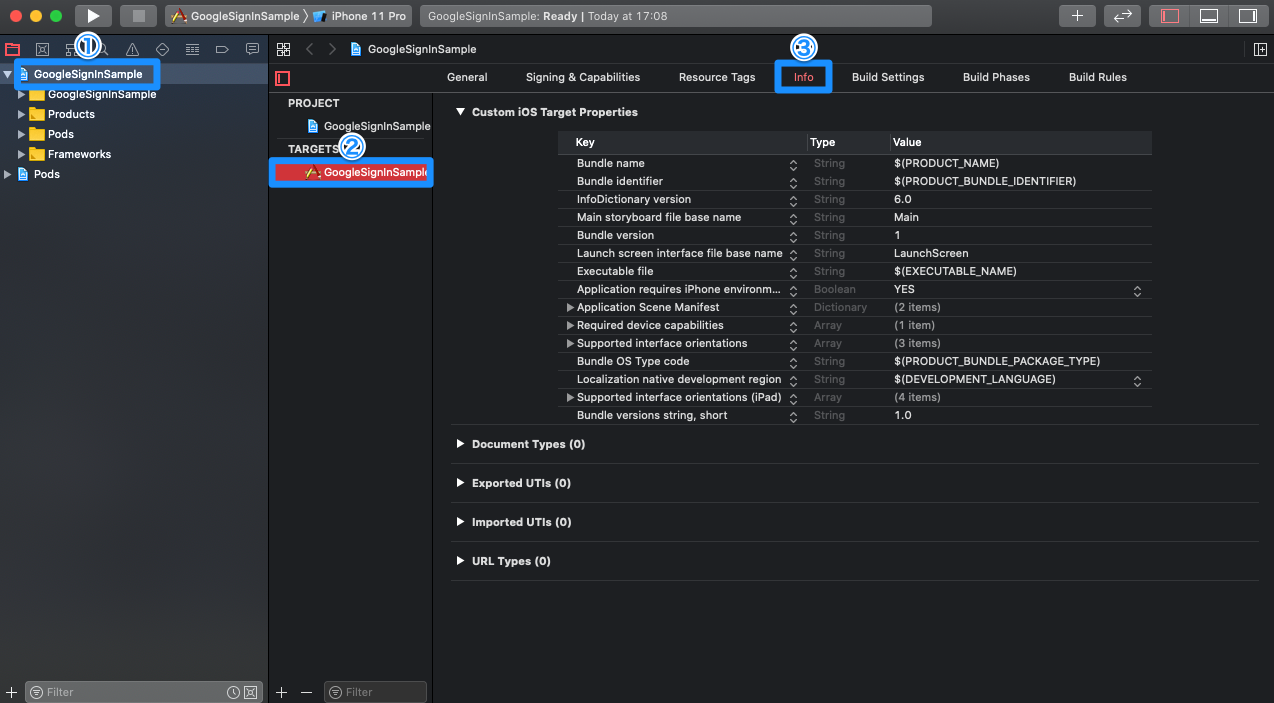This screenshot has width=1274, height=703.
Task: Expand the Application Scene Manifest row
Action: [x=570, y=307]
